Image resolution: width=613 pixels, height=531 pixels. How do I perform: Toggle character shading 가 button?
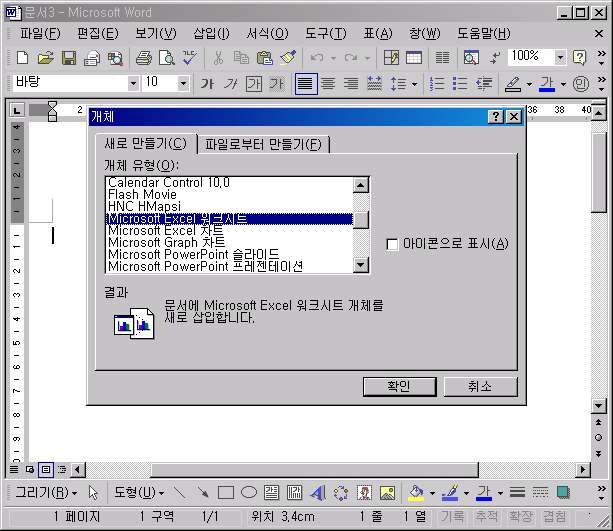(277, 83)
